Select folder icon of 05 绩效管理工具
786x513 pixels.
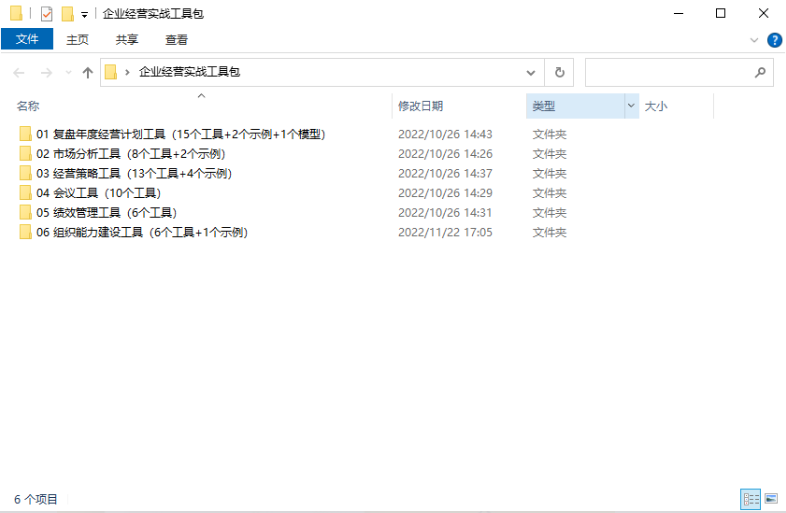click(25, 212)
